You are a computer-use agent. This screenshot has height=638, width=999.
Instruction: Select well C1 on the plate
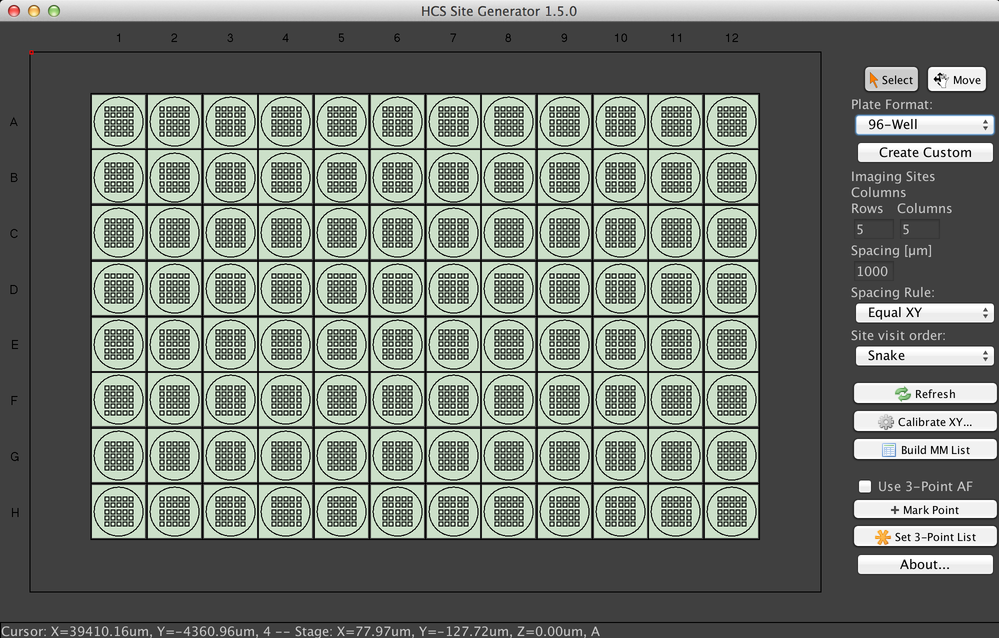119,233
